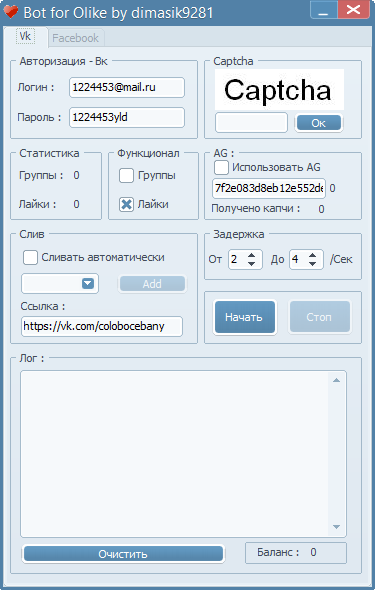Clear the log with Очистить button
The height and width of the screenshot is (590, 375).
[123, 554]
